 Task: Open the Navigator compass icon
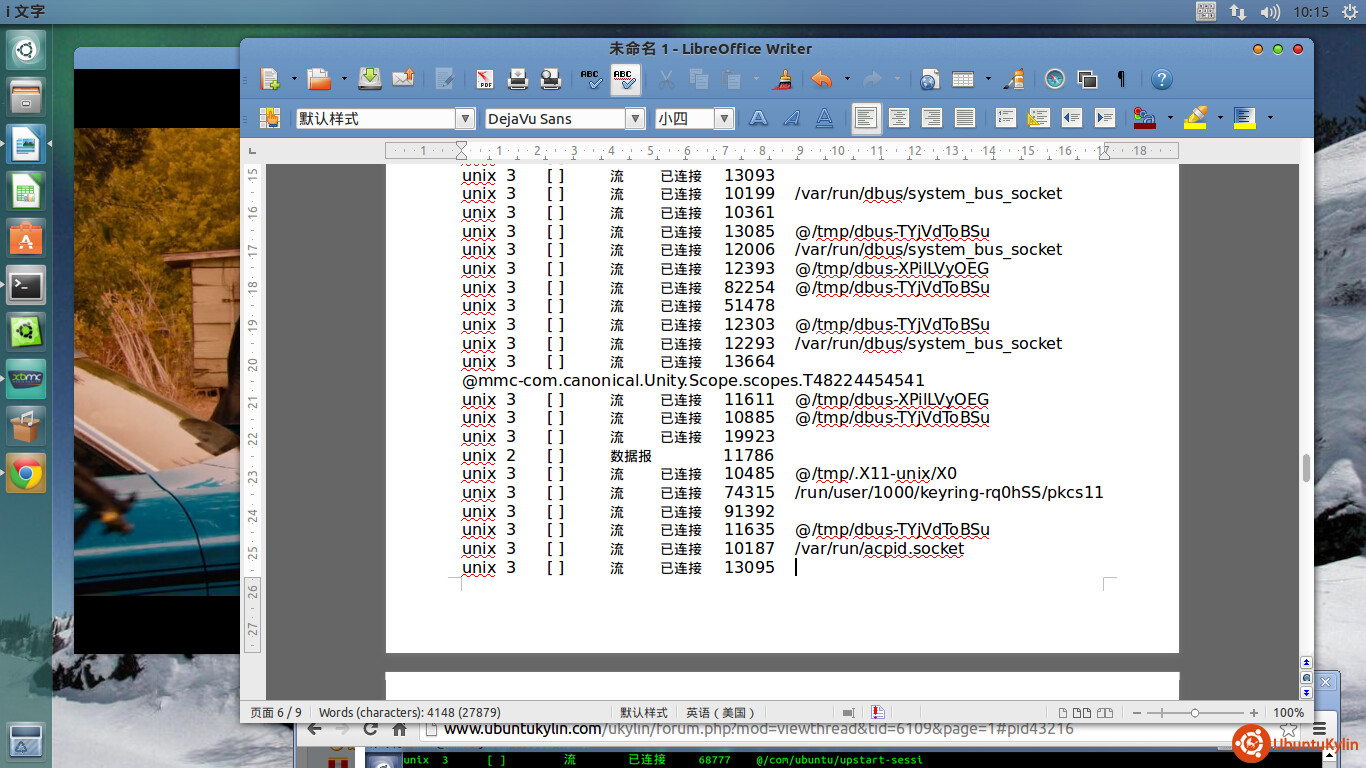click(x=1055, y=80)
